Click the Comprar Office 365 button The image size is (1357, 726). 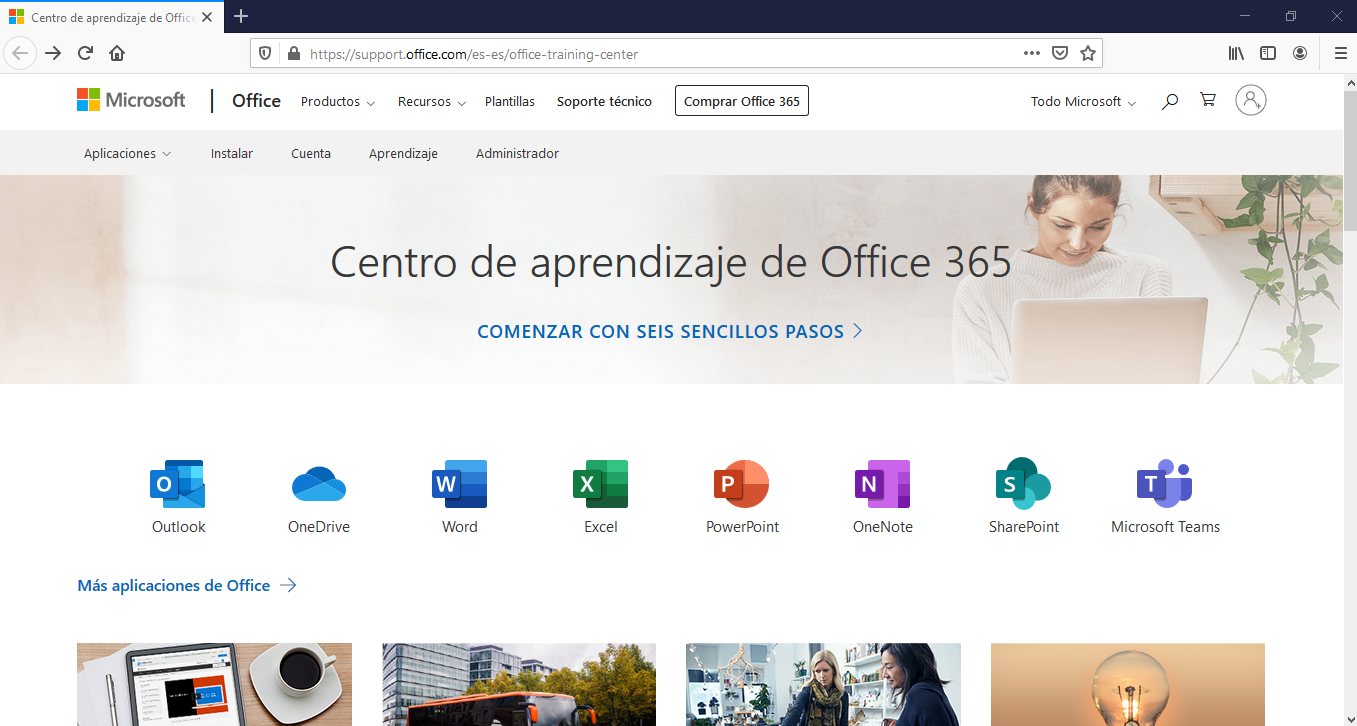point(741,100)
